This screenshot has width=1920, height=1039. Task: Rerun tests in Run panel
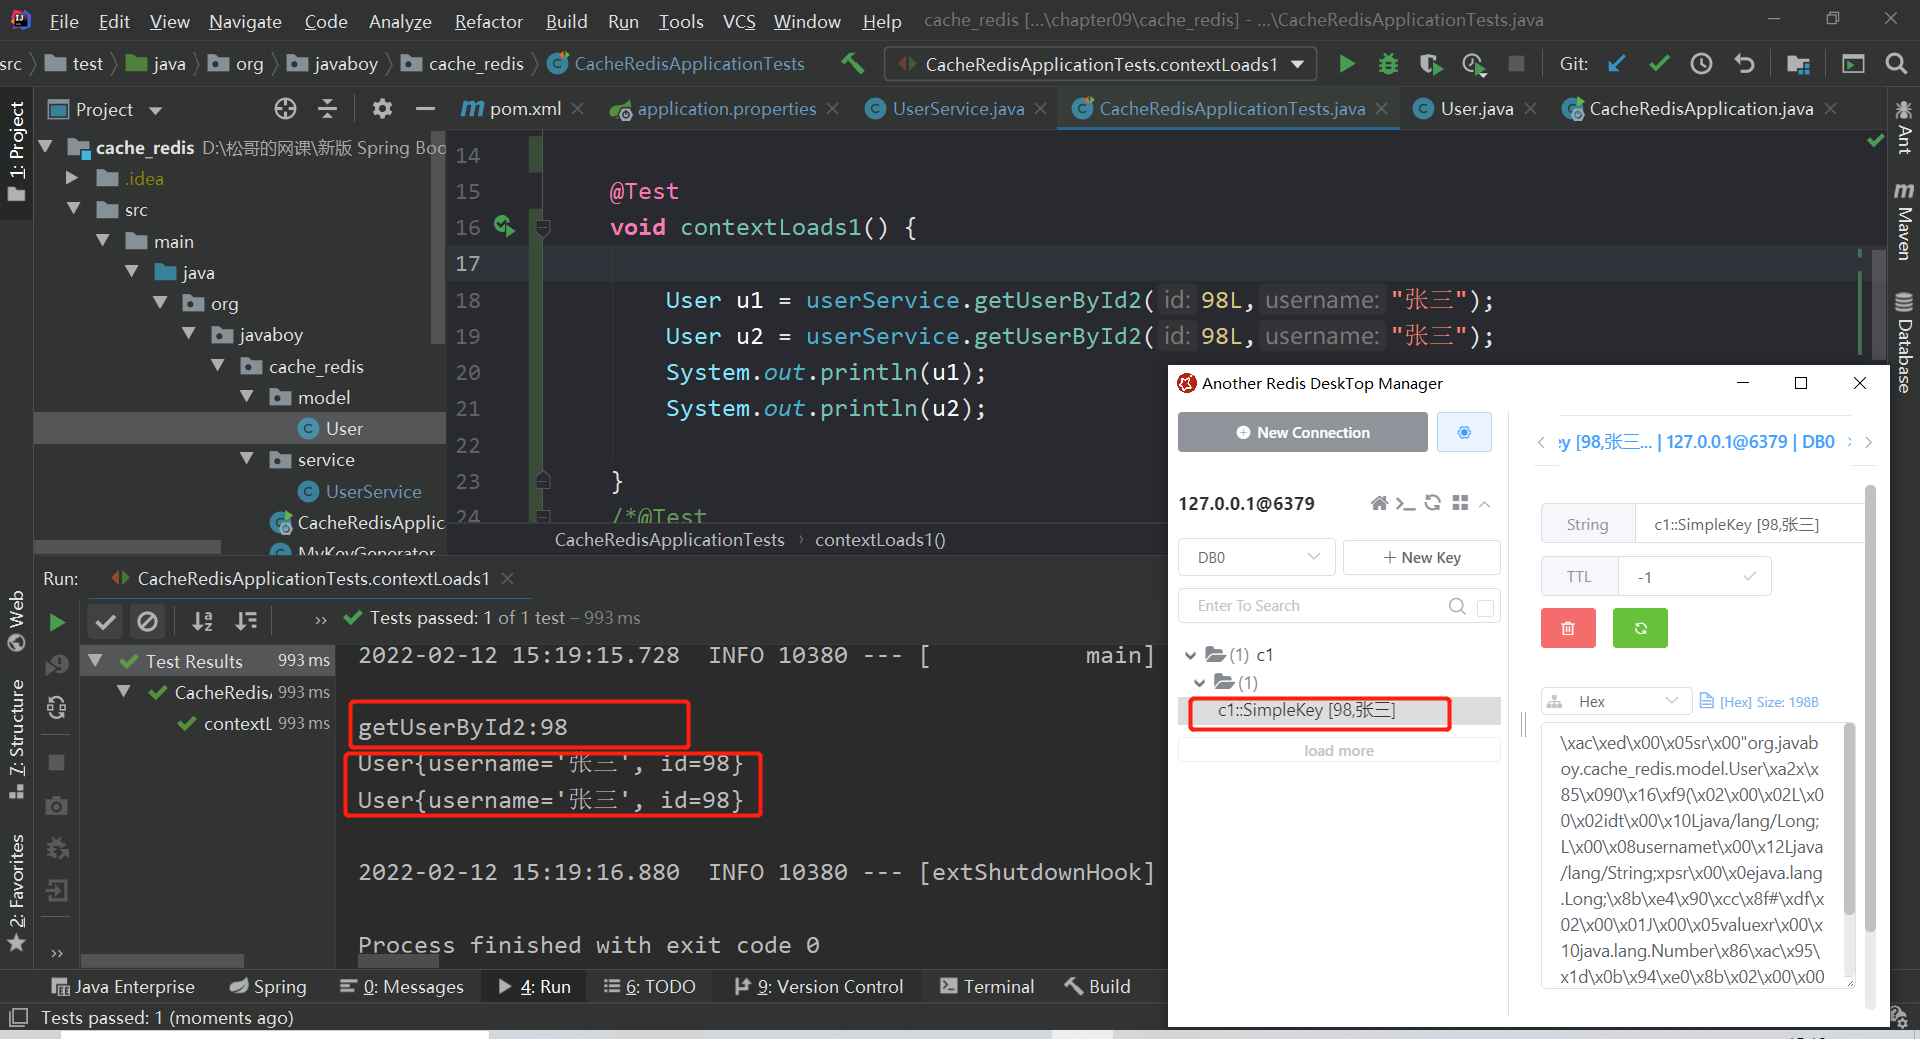tap(57, 622)
